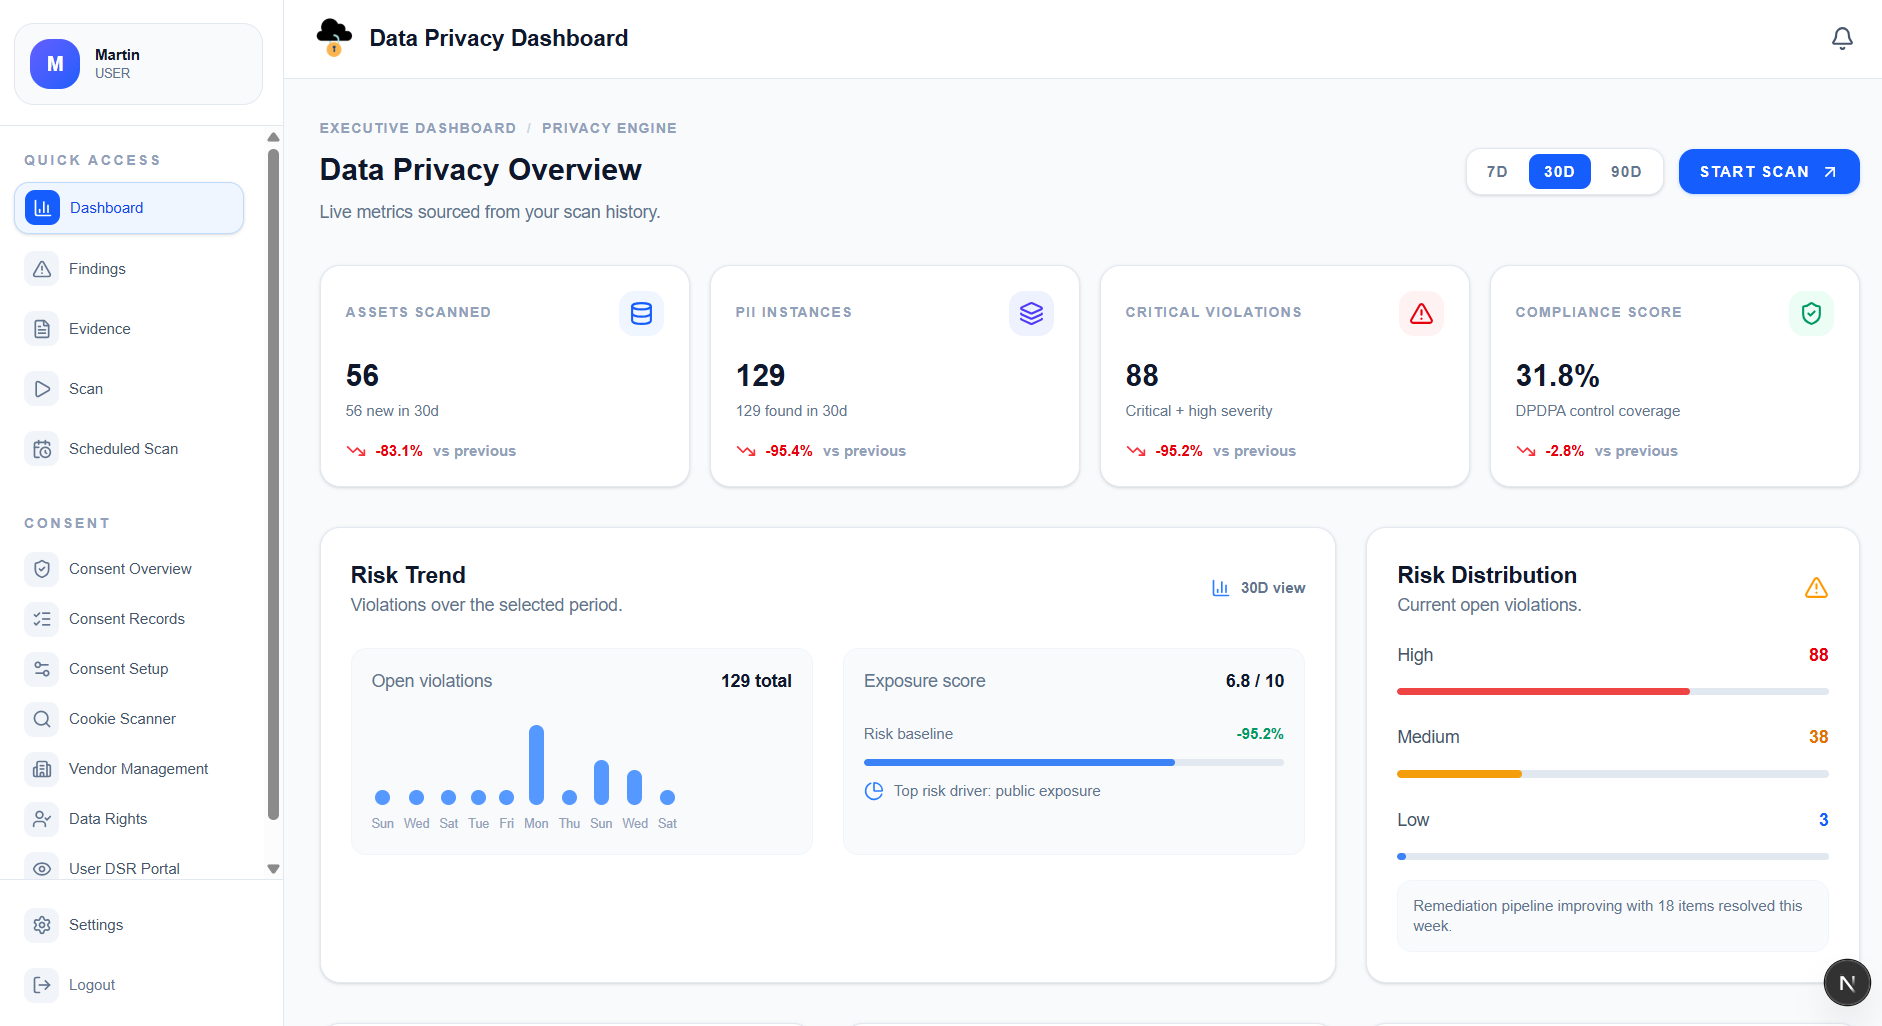Viewport: 1882px width, 1026px height.
Task: Click the Logout arrow icon
Action: pos(42,985)
